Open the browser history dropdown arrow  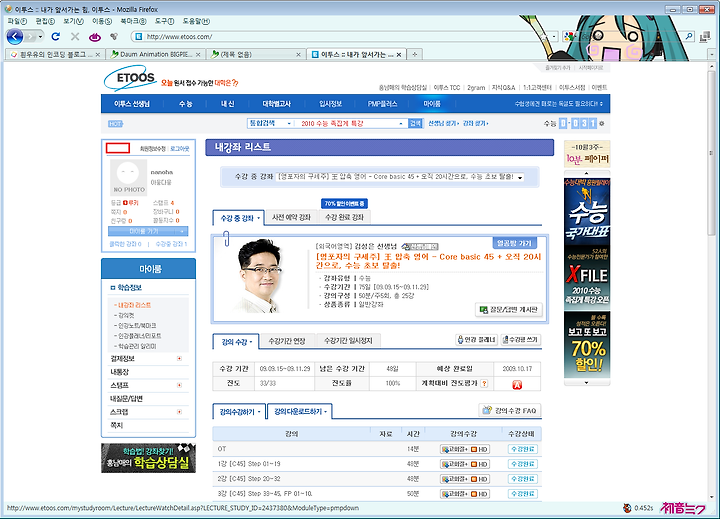tap(40, 36)
